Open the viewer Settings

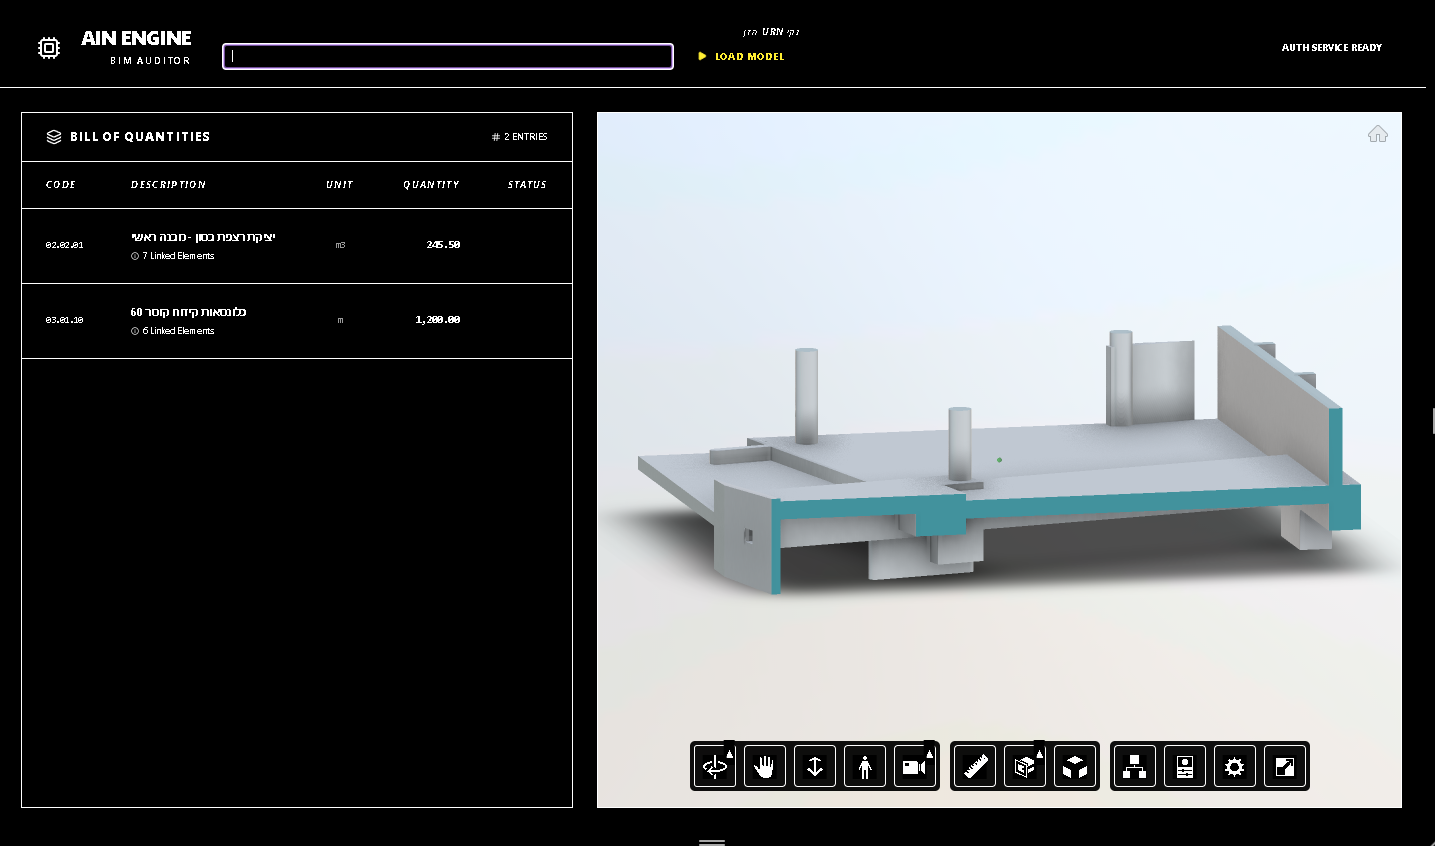1235,766
